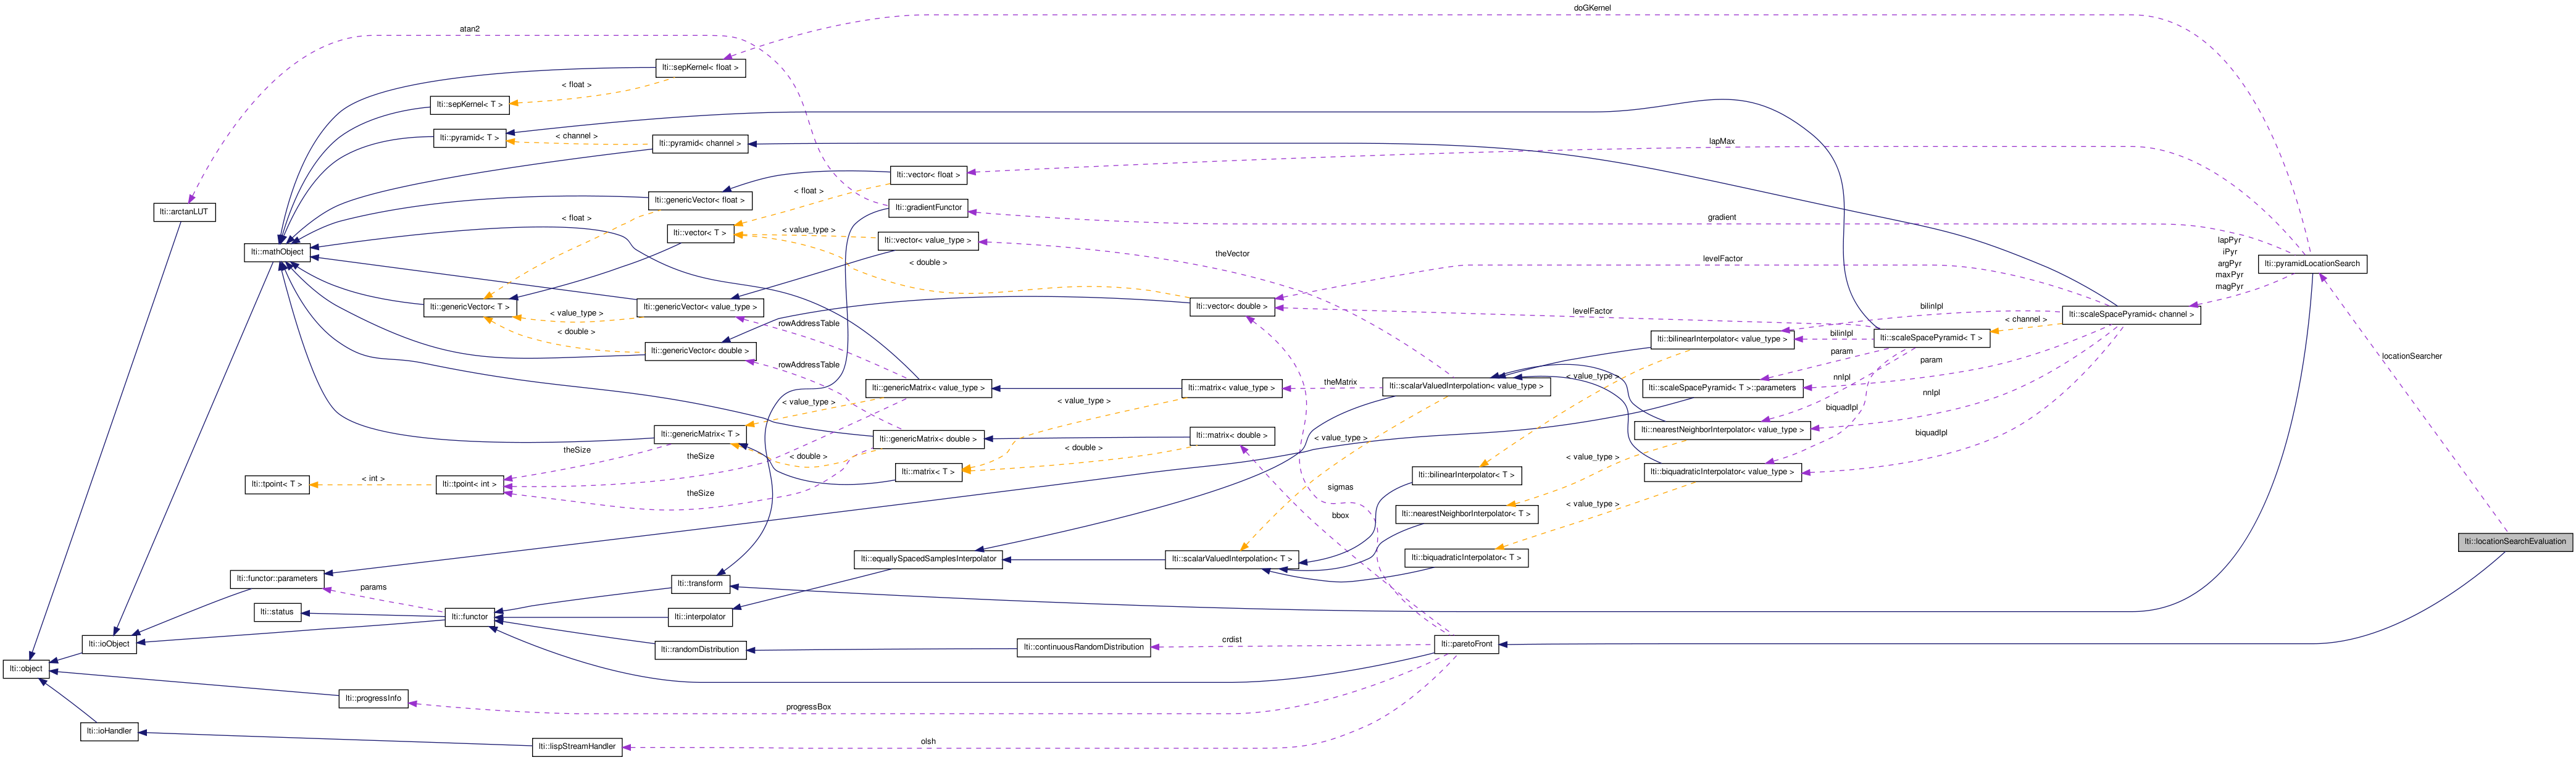Click lti::continuousRandomDistribution node
2576x760 pixels.
(x=1083, y=647)
